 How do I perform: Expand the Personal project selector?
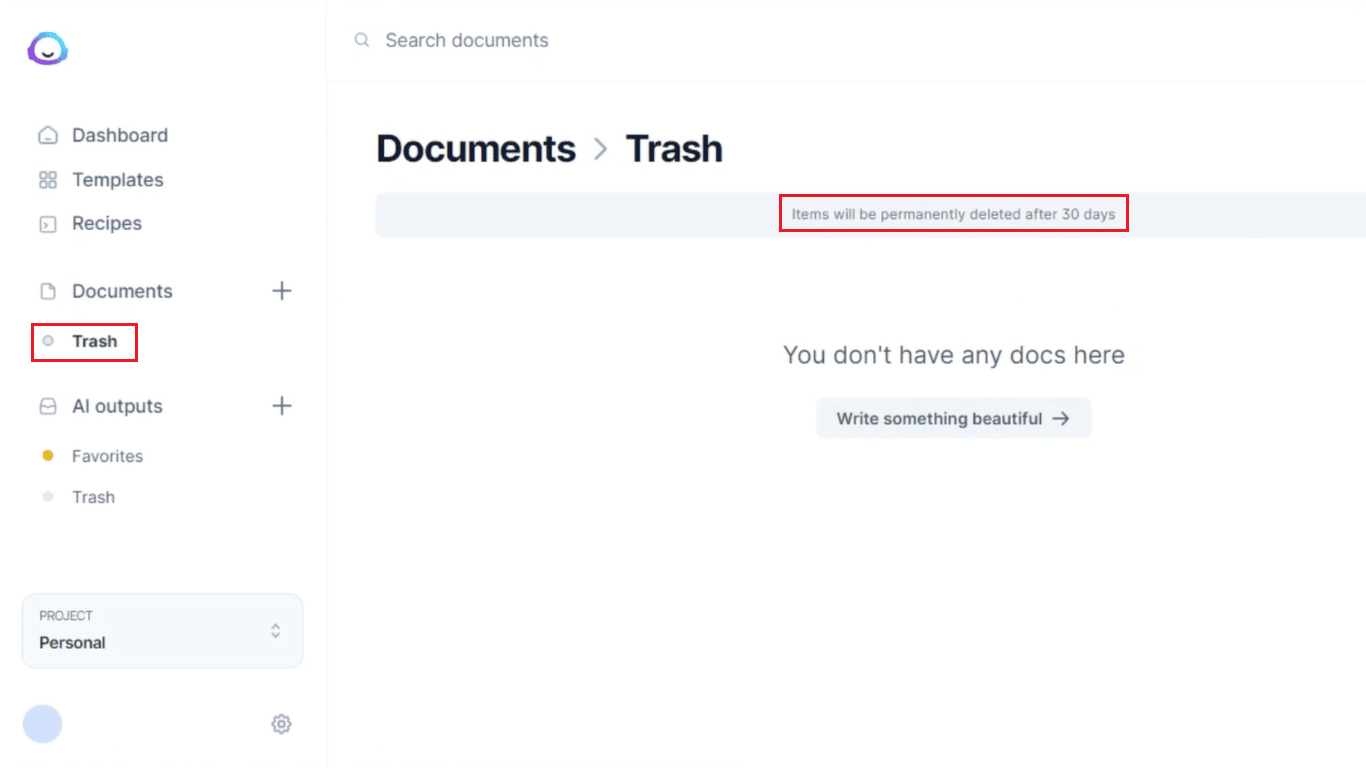pos(162,631)
